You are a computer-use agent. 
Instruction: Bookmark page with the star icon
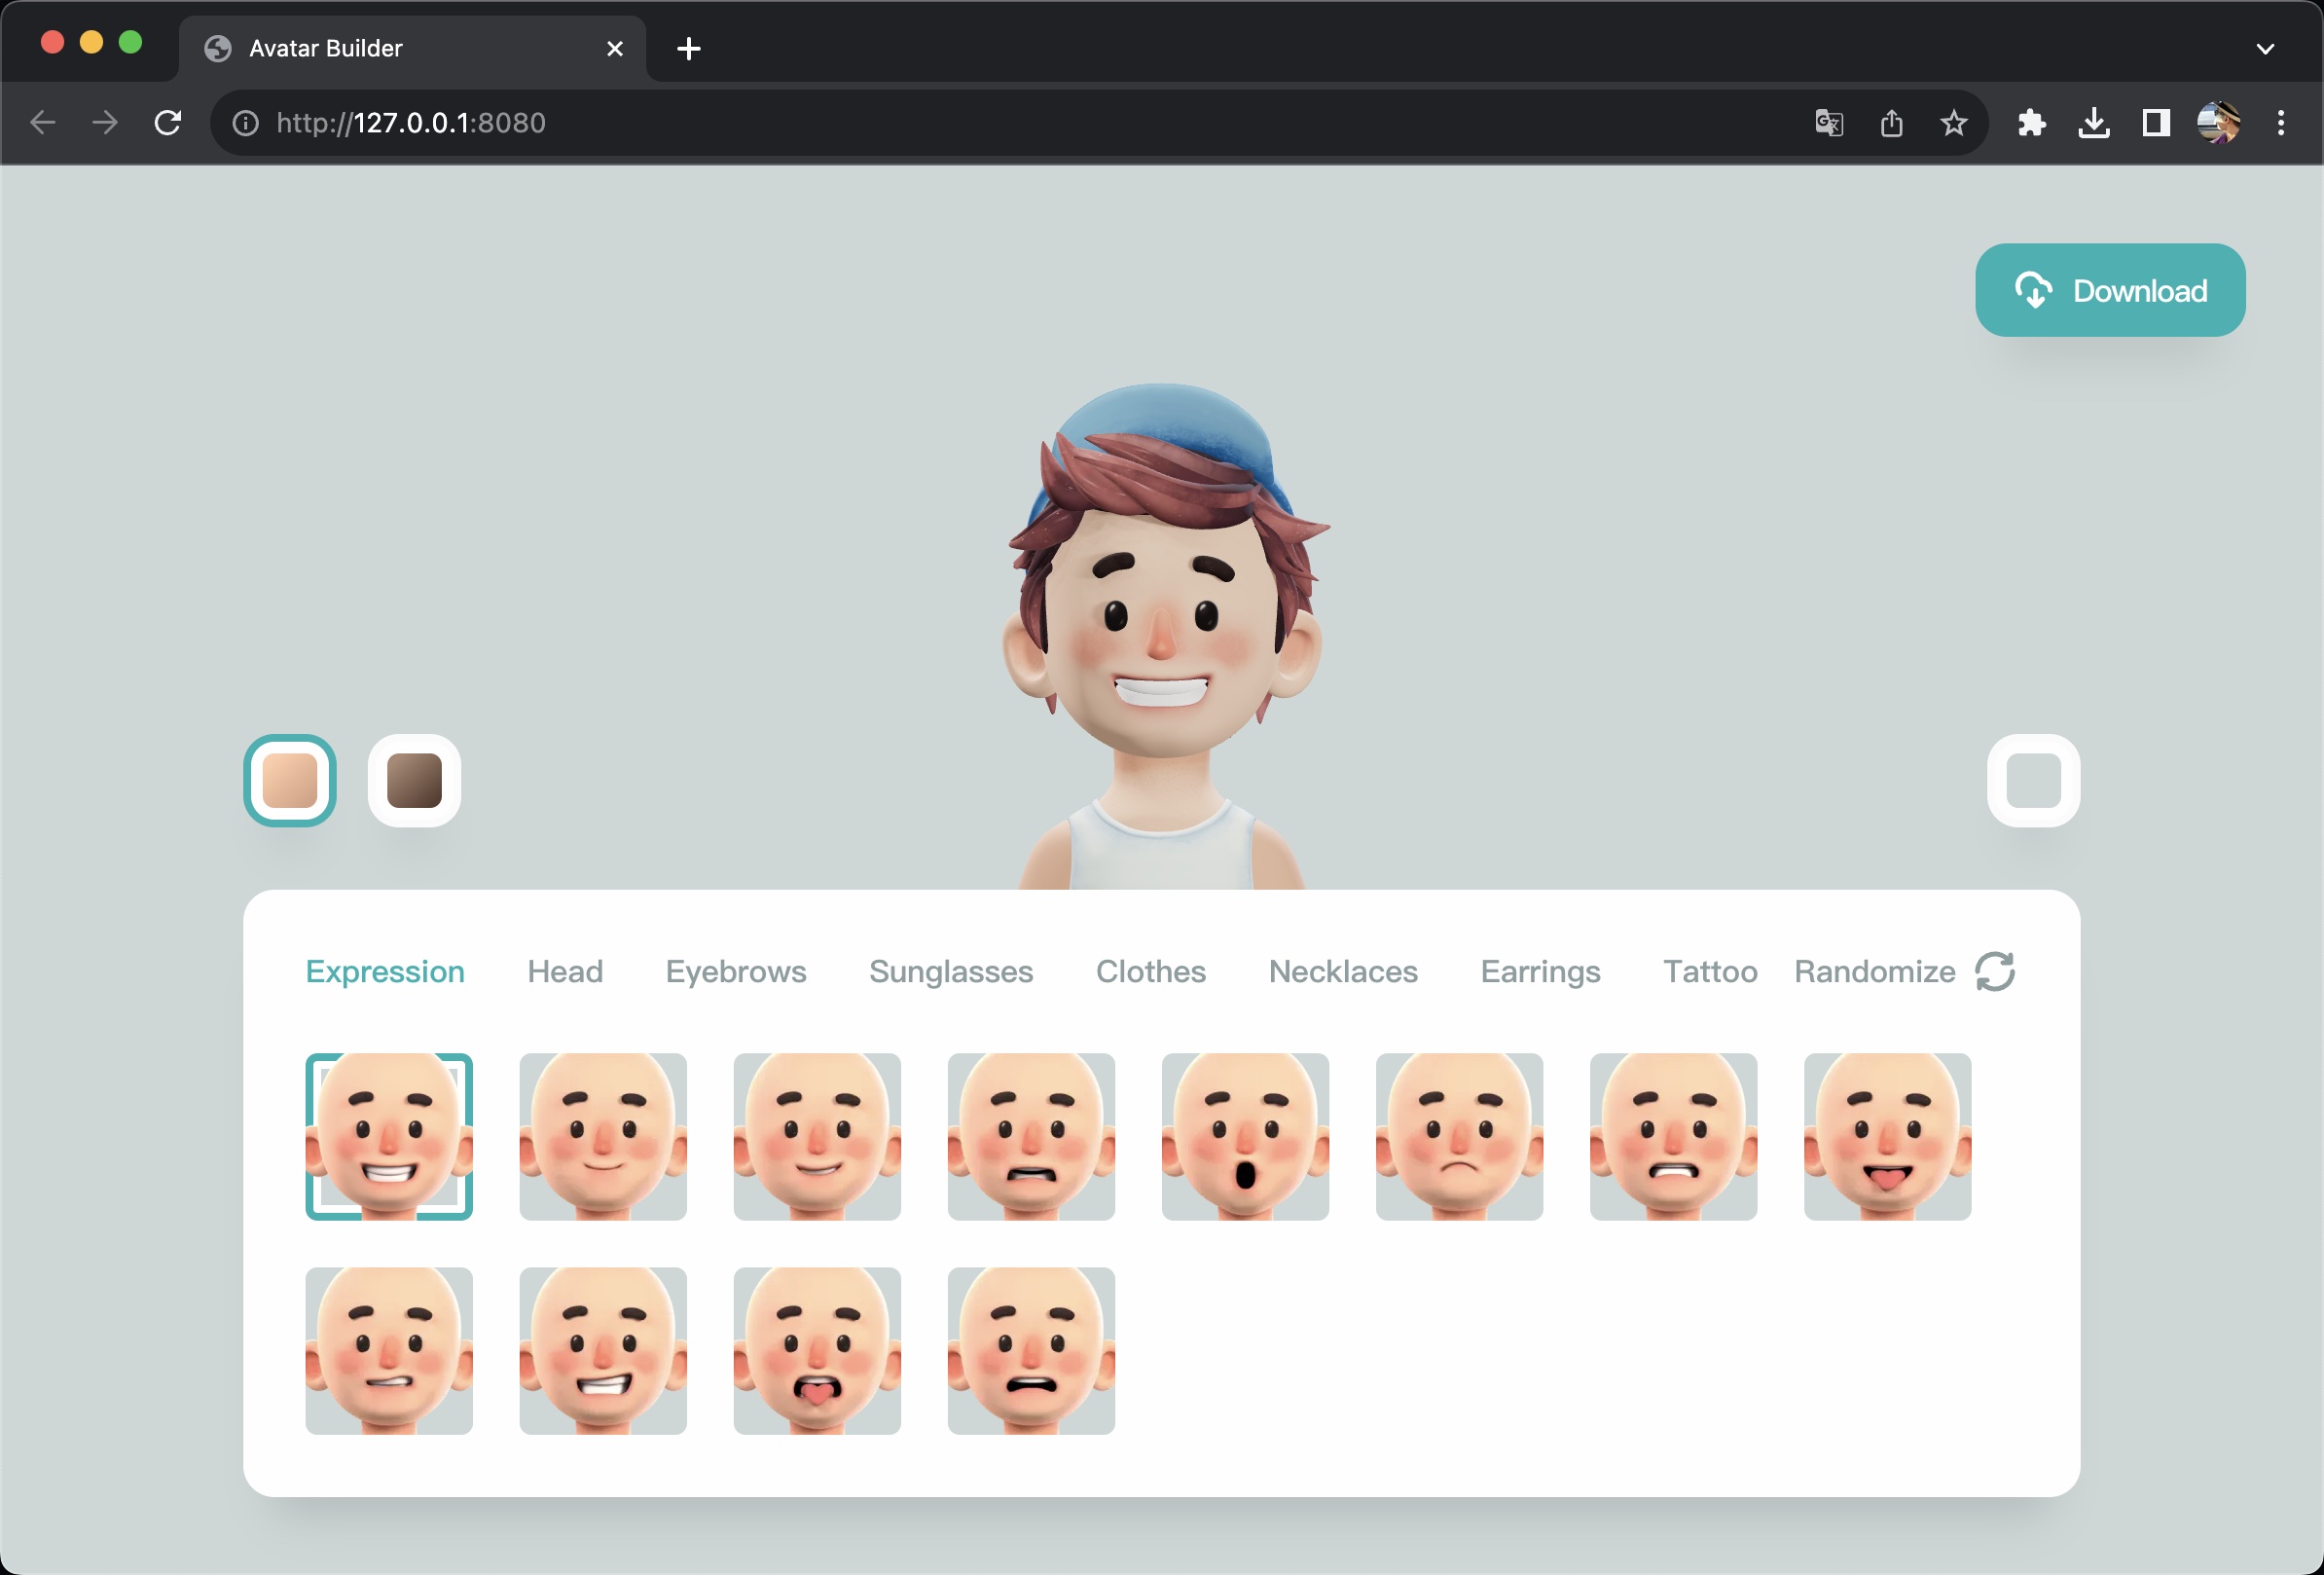pyautogui.click(x=1953, y=123)
